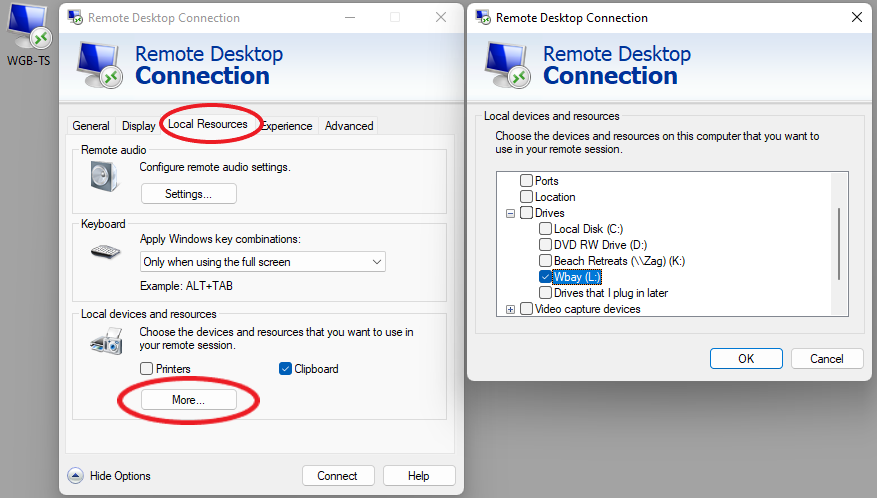Check the Location checkbox
Viewport: 877px width, 498px height.
526,196
